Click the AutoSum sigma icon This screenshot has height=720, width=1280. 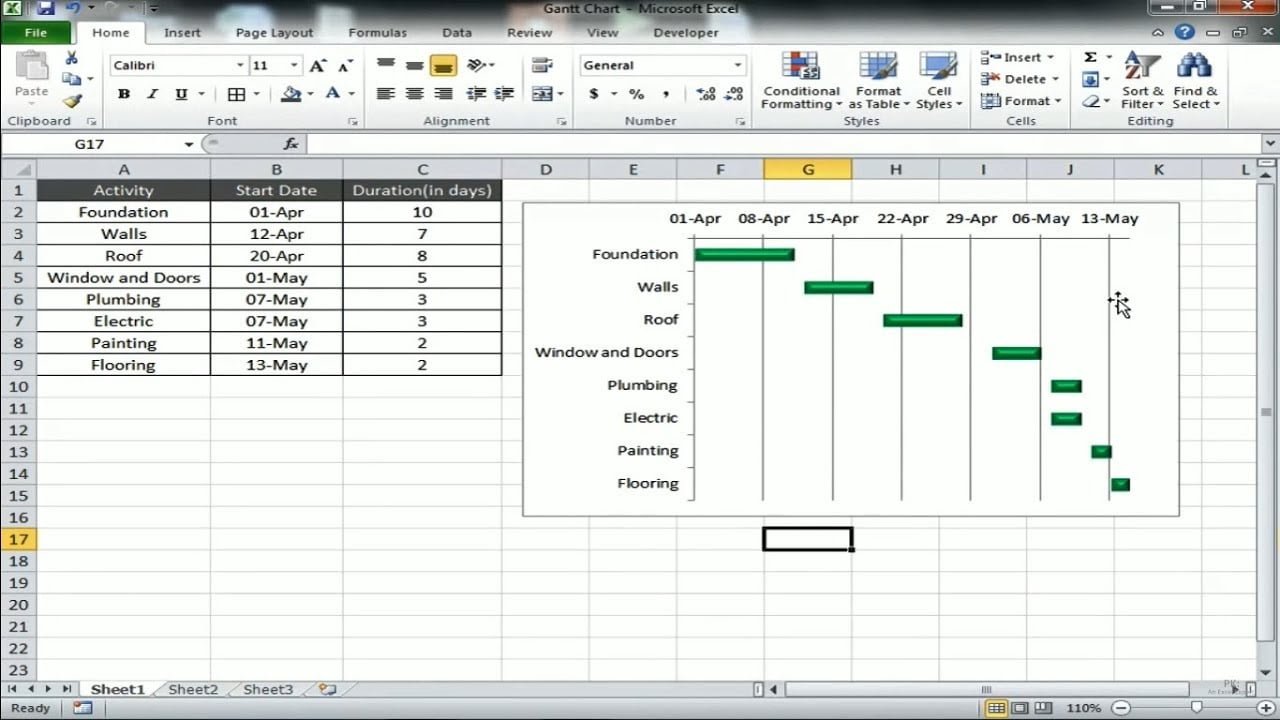[x=1090, y=58]
